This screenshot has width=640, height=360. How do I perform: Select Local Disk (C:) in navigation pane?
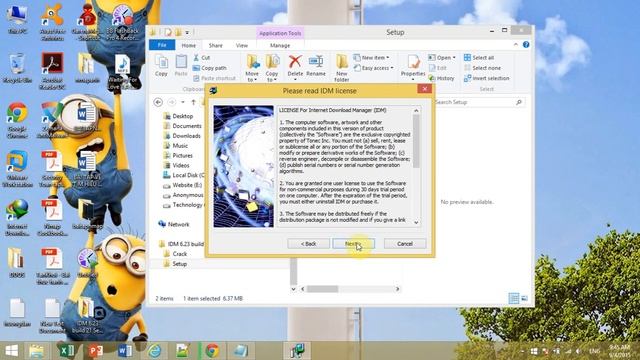184,175
